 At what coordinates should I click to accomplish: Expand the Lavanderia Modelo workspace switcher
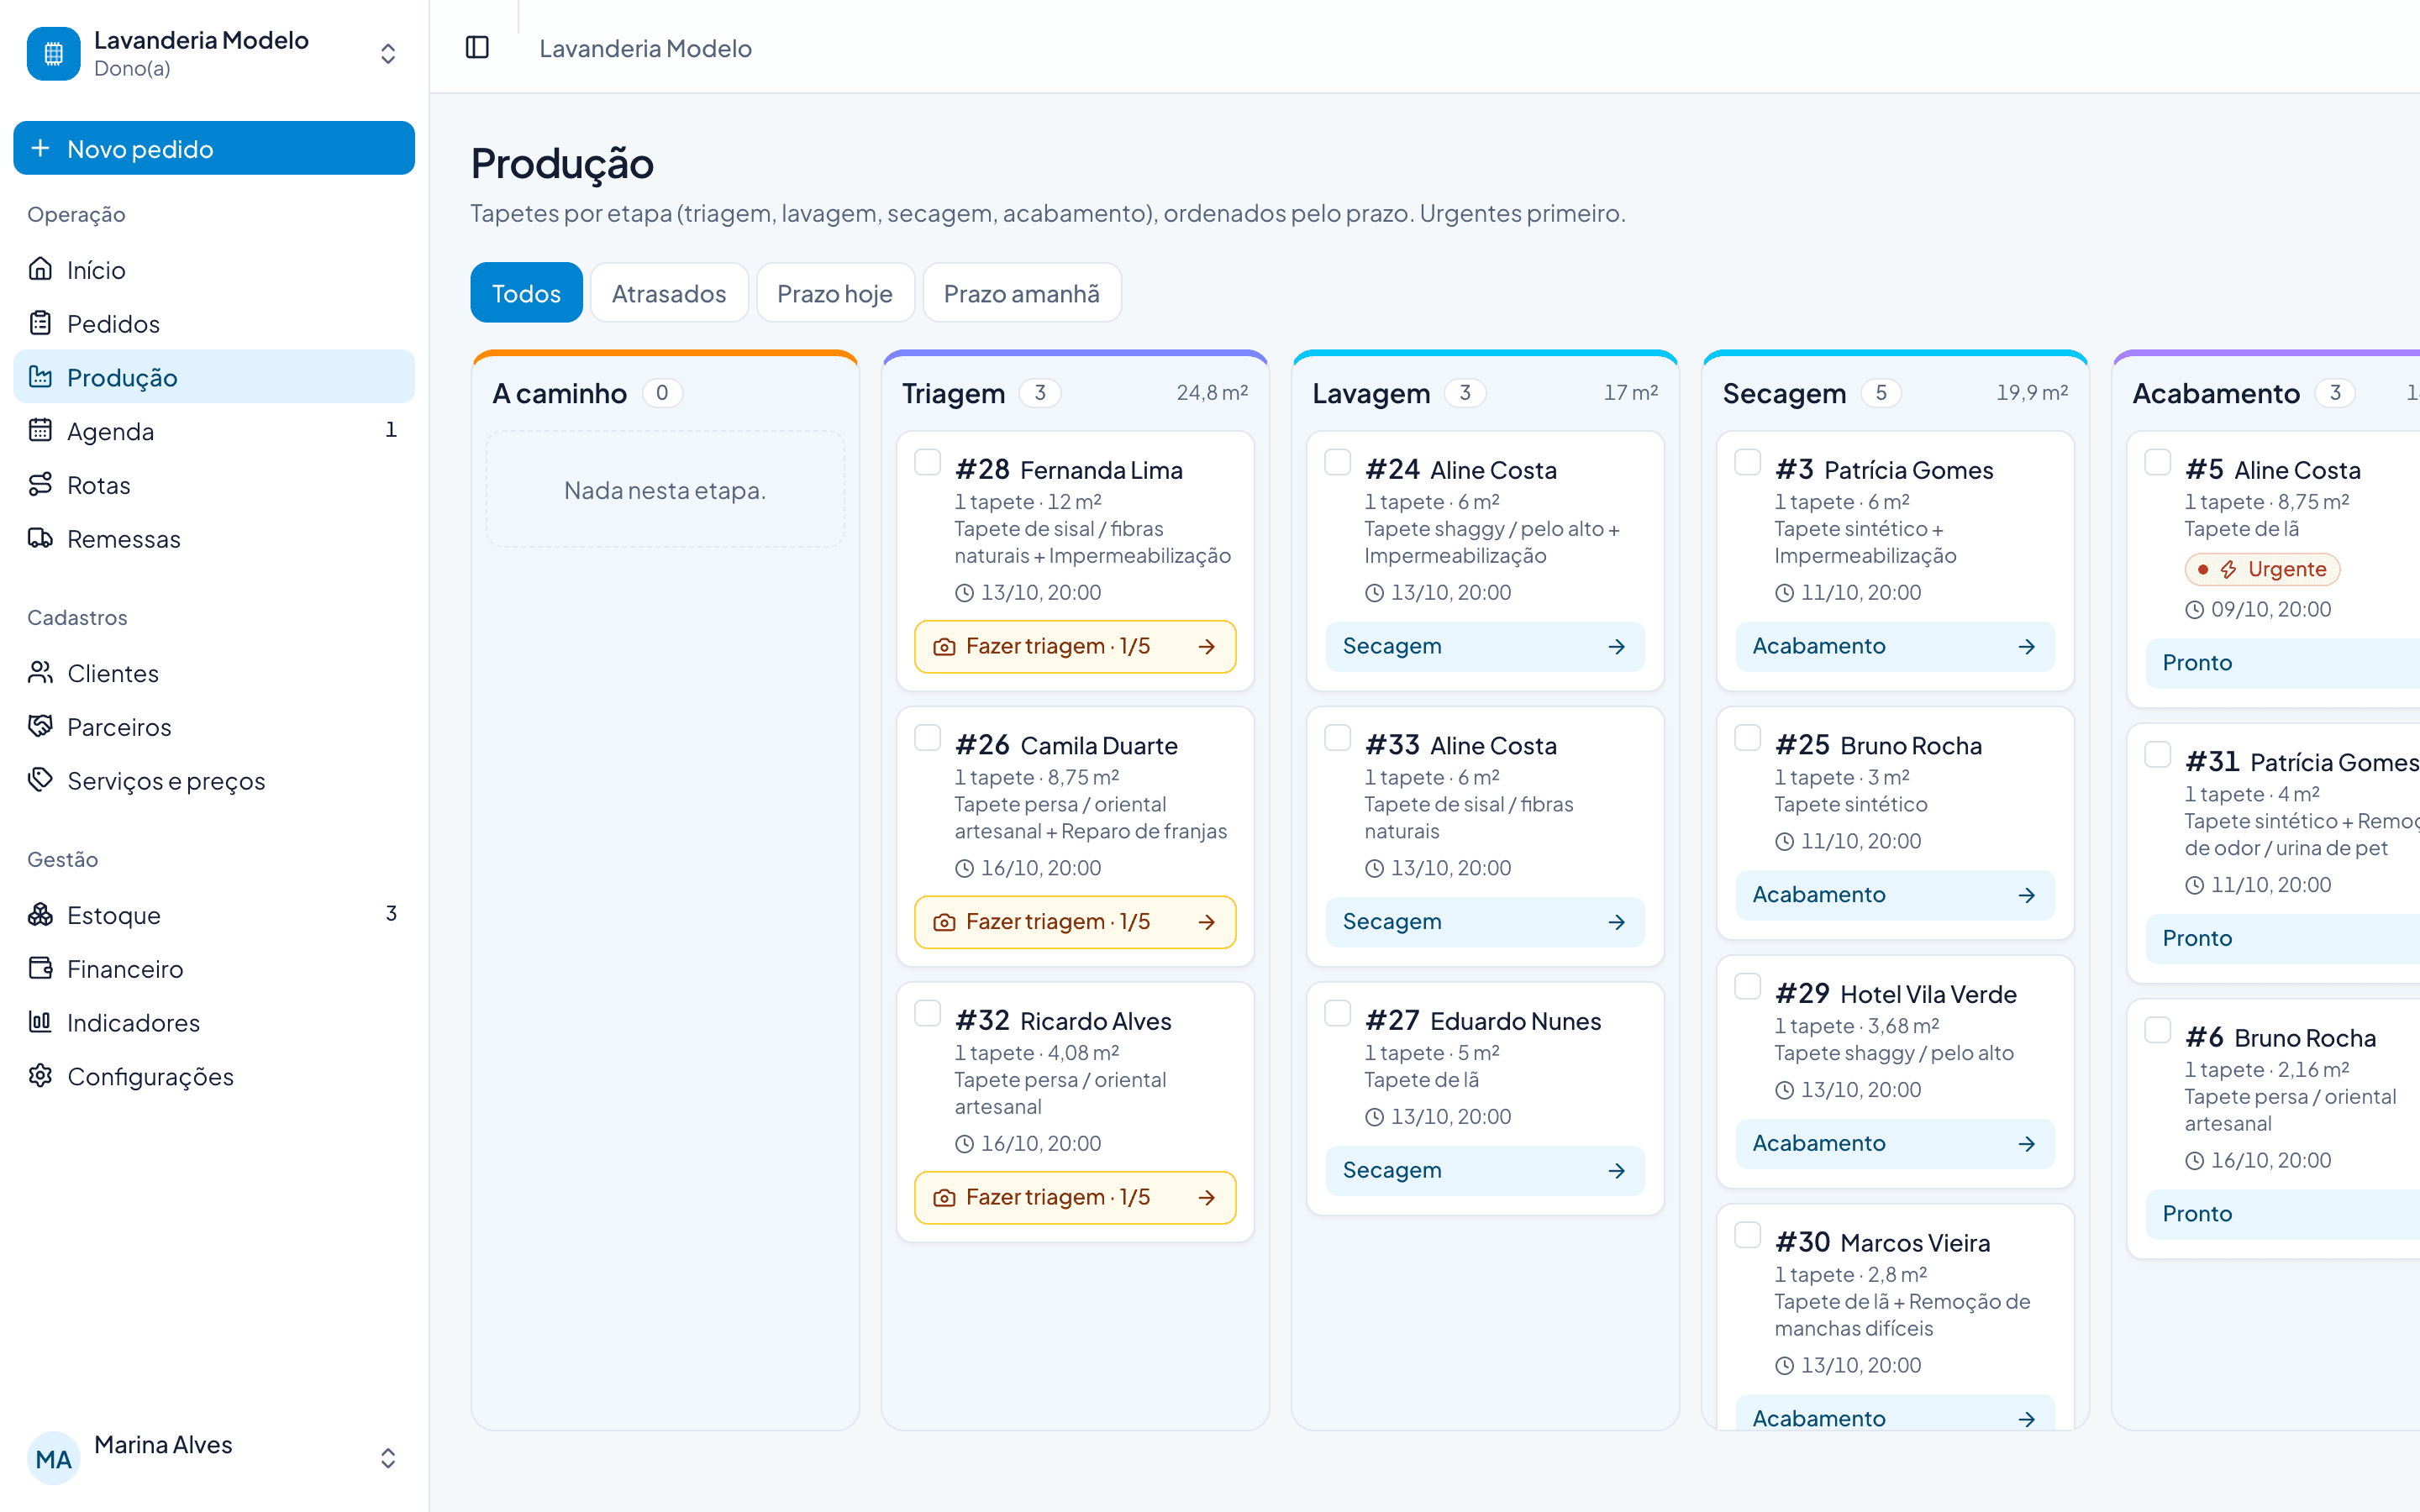388,54
